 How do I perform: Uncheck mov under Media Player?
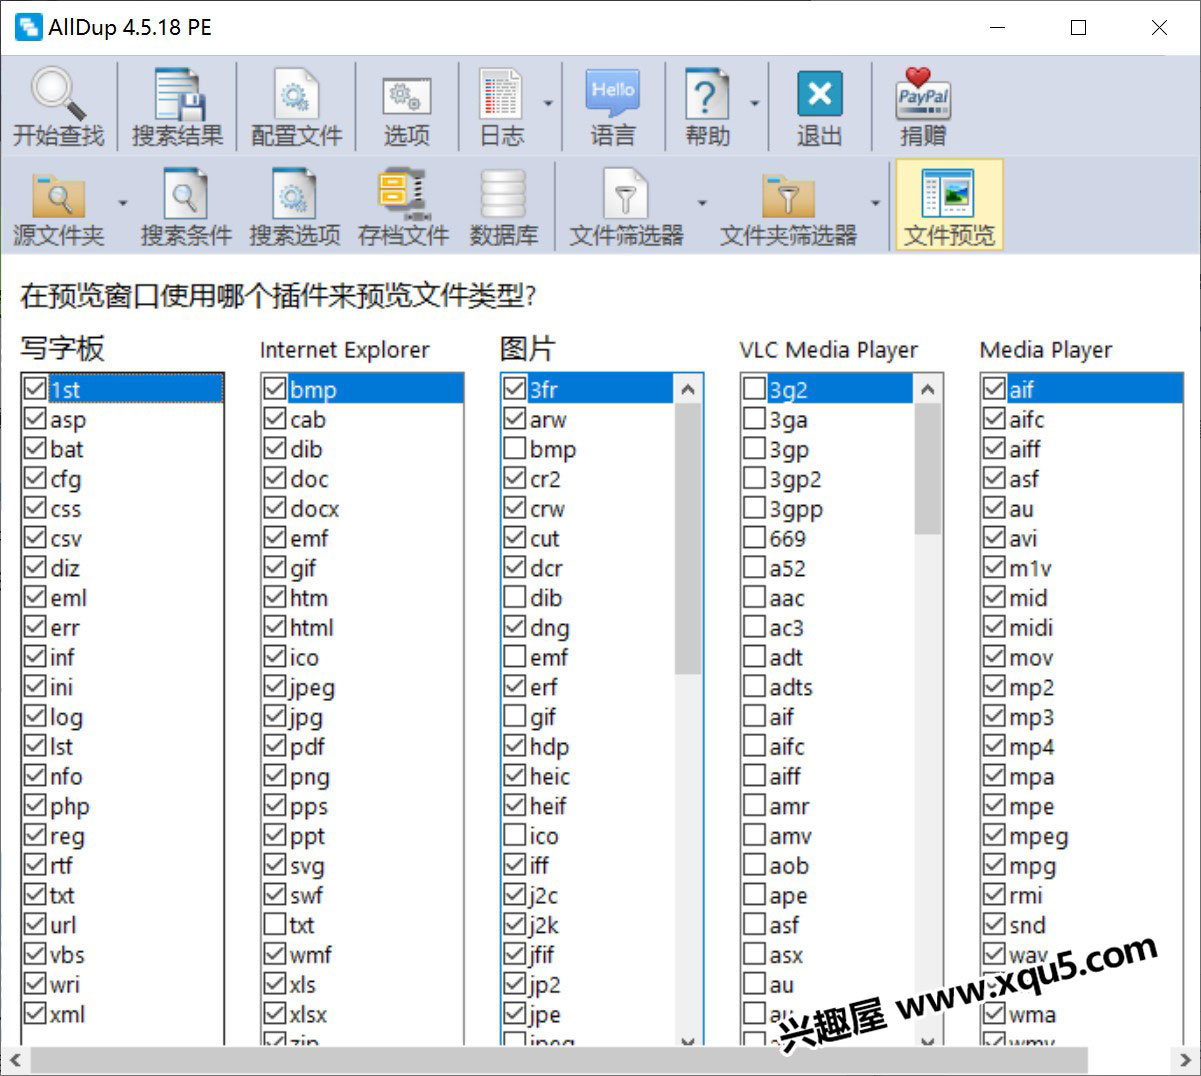[995, 656]
